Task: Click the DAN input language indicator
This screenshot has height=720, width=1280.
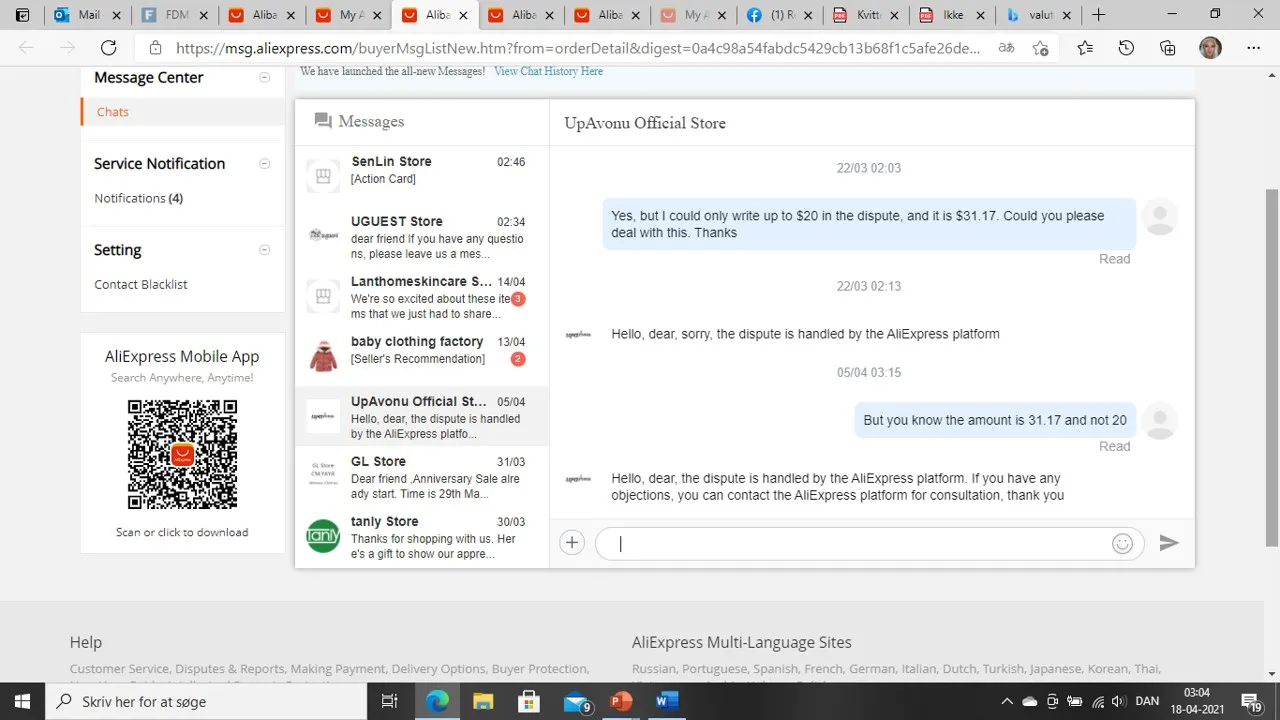Action: coord(1147,701)
